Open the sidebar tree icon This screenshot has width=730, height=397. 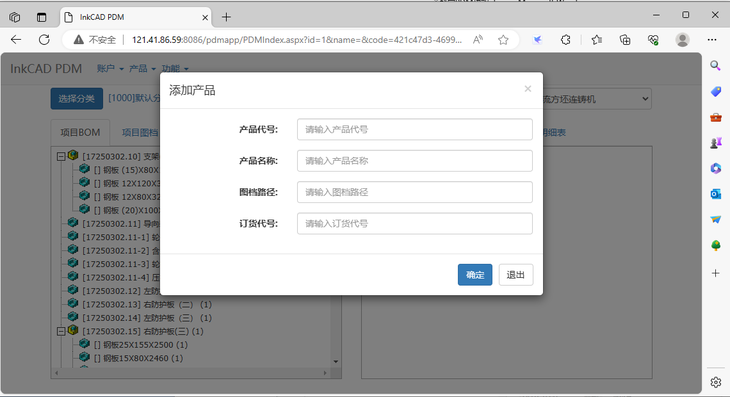pos(716,245)
